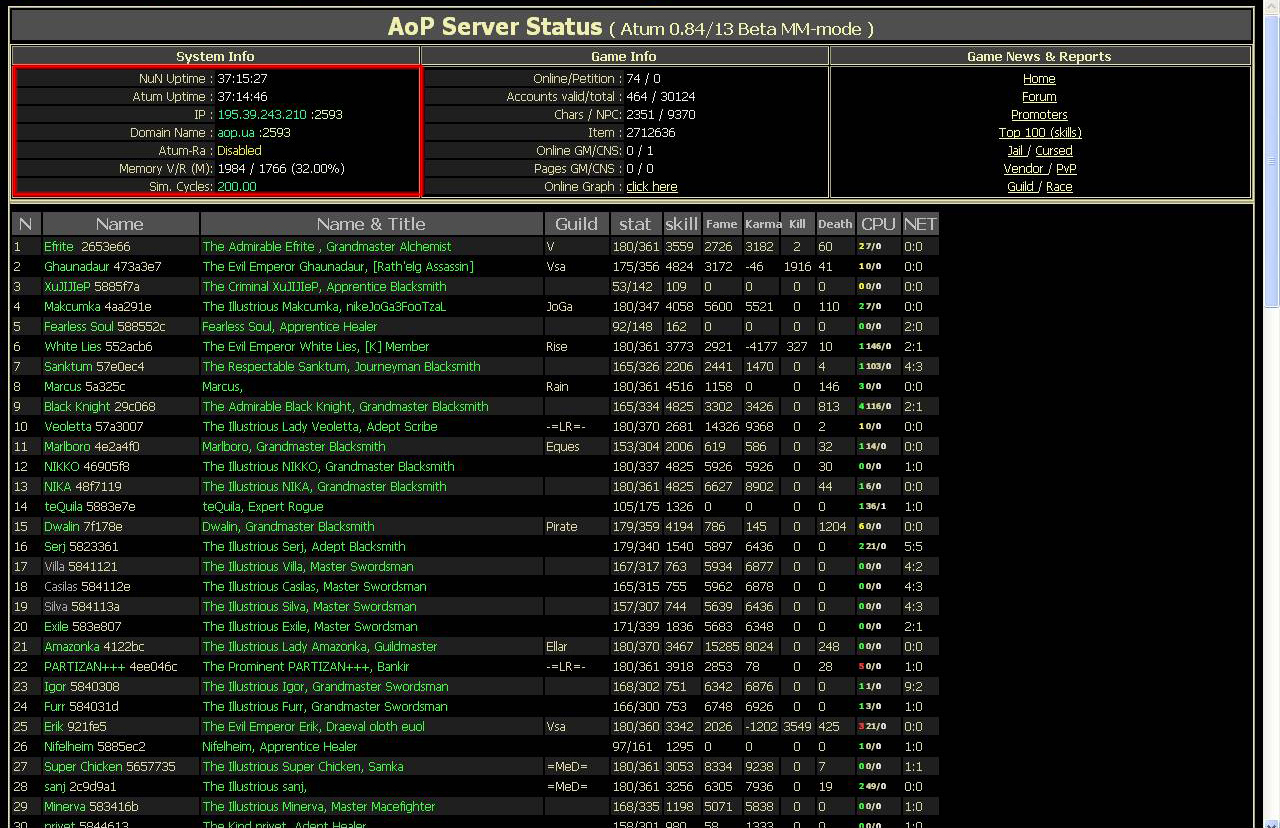Image resolution: width=1280 pixels, height=828 pixels.
Task: Click the vertical scrollbar up arrow
Action: (1271, 9)
